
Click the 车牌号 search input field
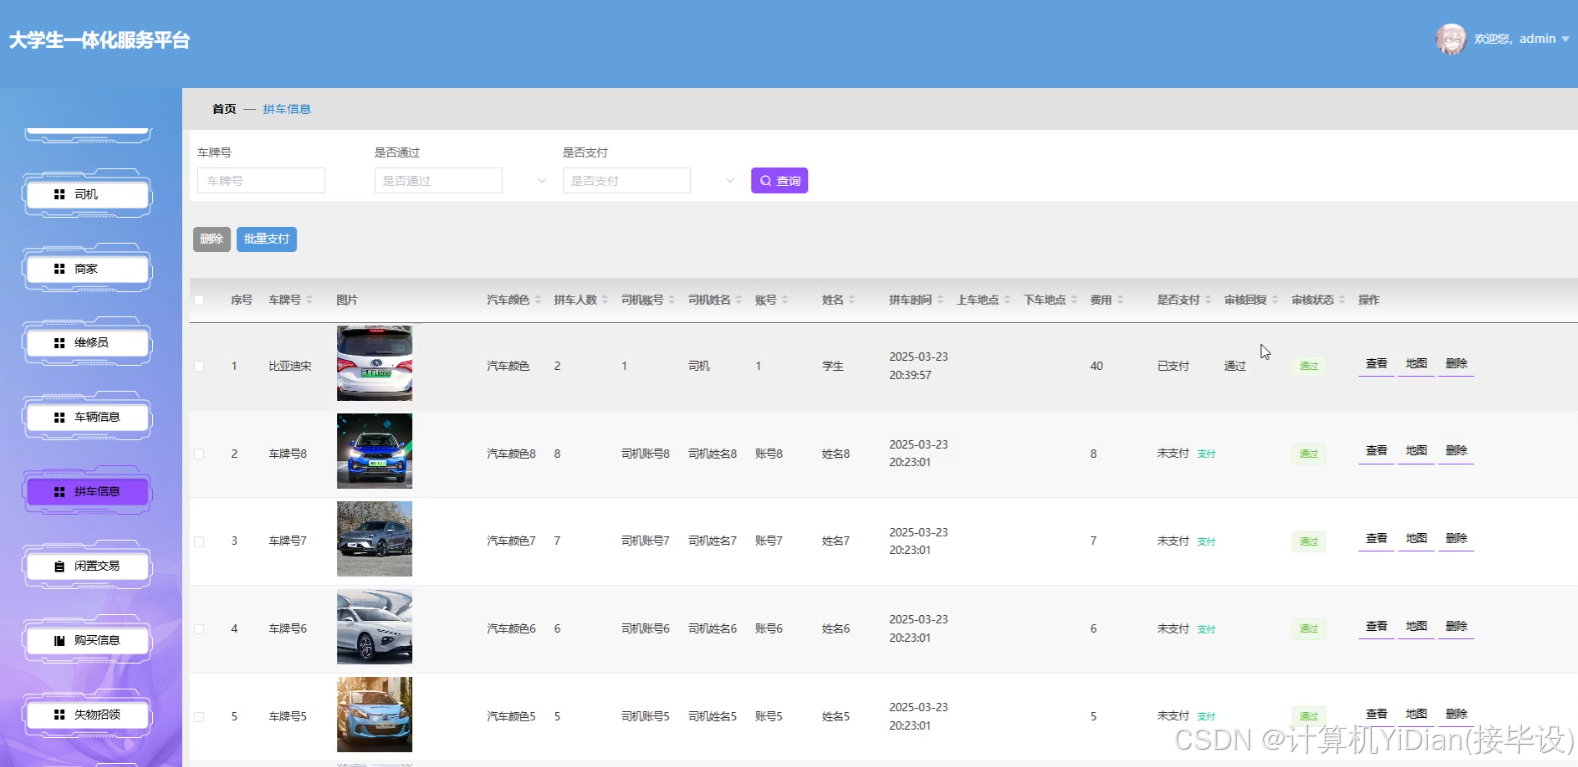(261, 181)
